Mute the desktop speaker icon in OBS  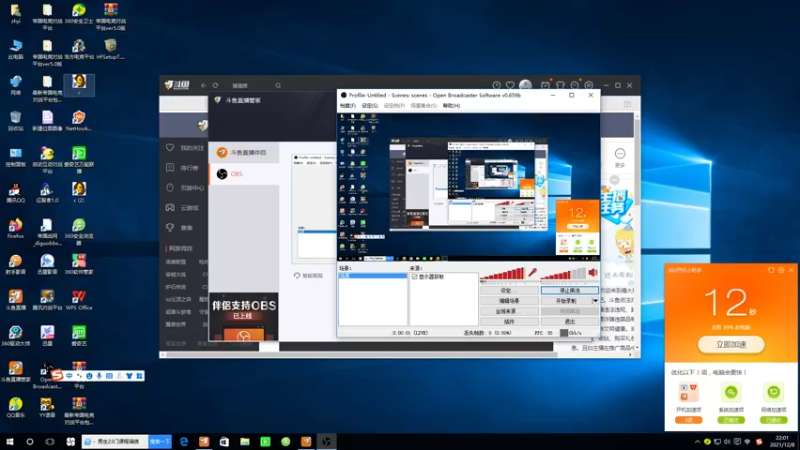[593, 273]
